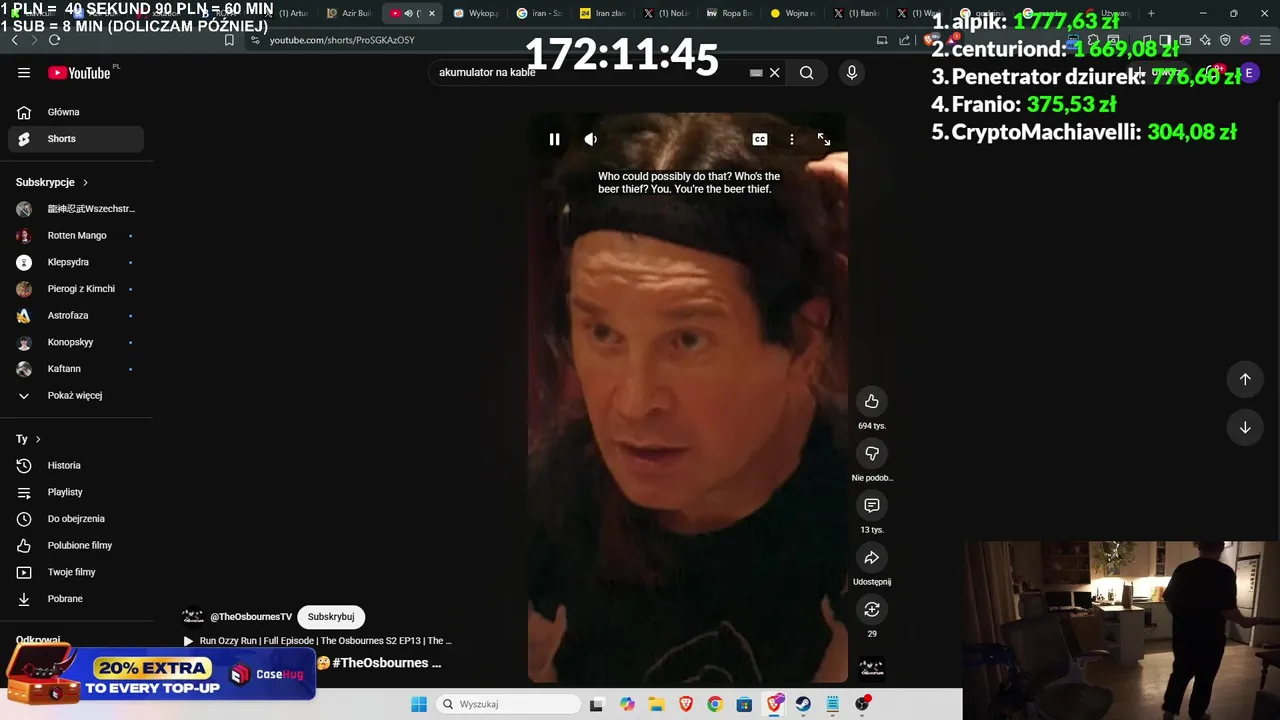Reload the page with the browser refresh
Image resolution: width=1280 pixels, height=720 pixels.
pyautogui.click(x=54, y=40)
